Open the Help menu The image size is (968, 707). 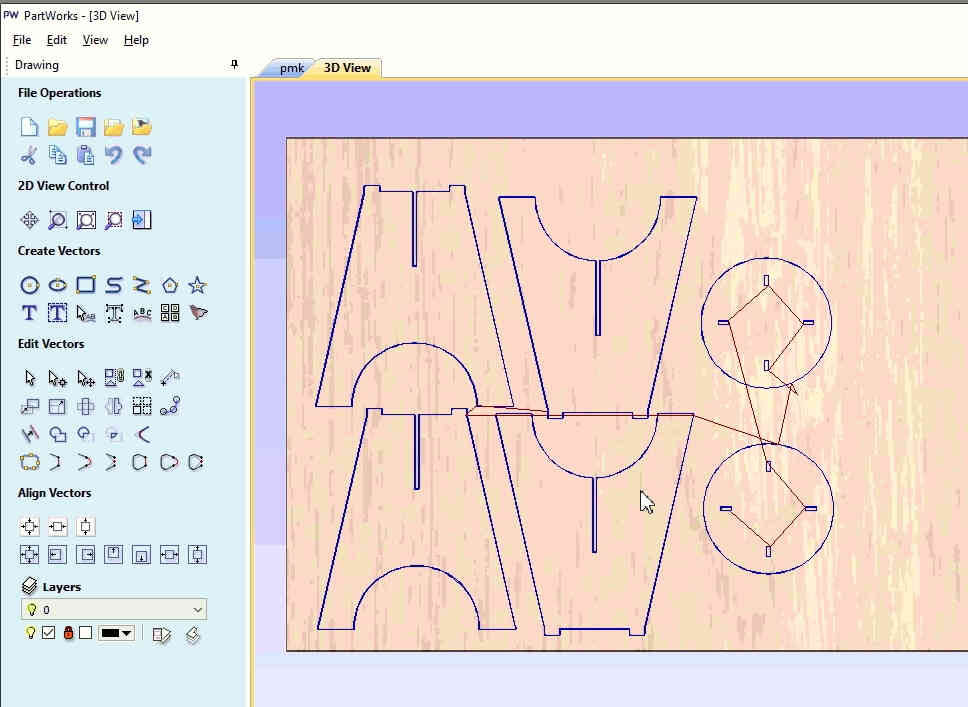[x=136, y=40]
